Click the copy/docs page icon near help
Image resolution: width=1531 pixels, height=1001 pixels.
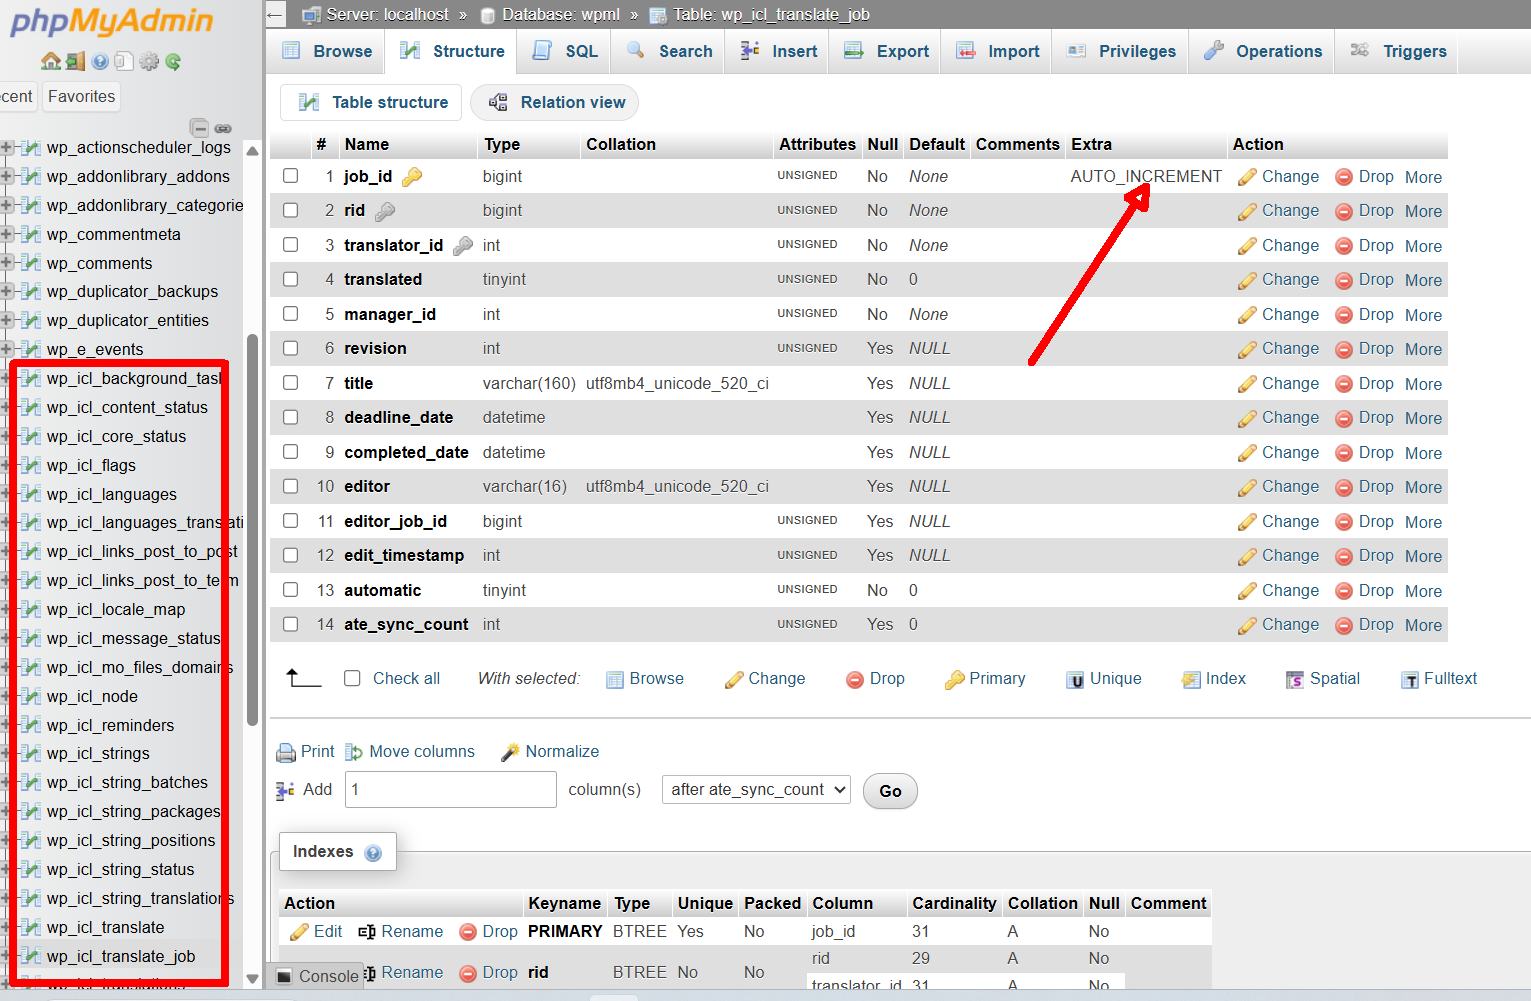pos(124,62)
